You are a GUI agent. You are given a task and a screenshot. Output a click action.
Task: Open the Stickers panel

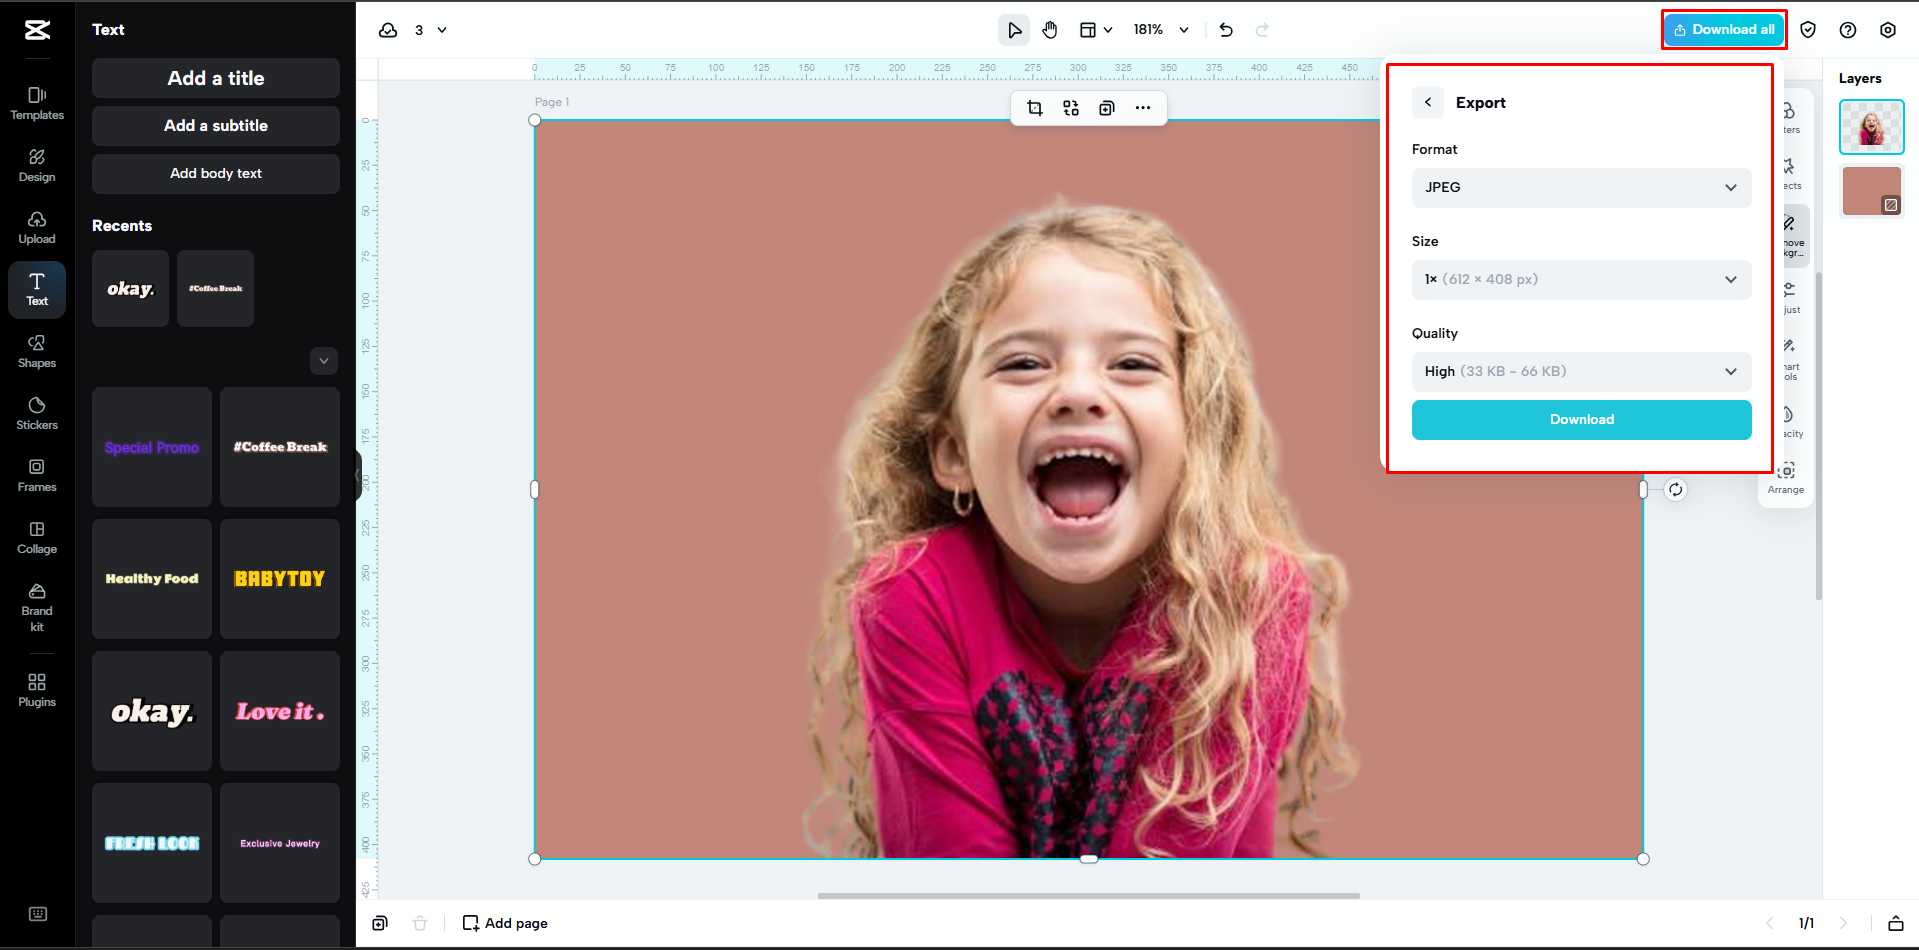(x=36, y=410)
